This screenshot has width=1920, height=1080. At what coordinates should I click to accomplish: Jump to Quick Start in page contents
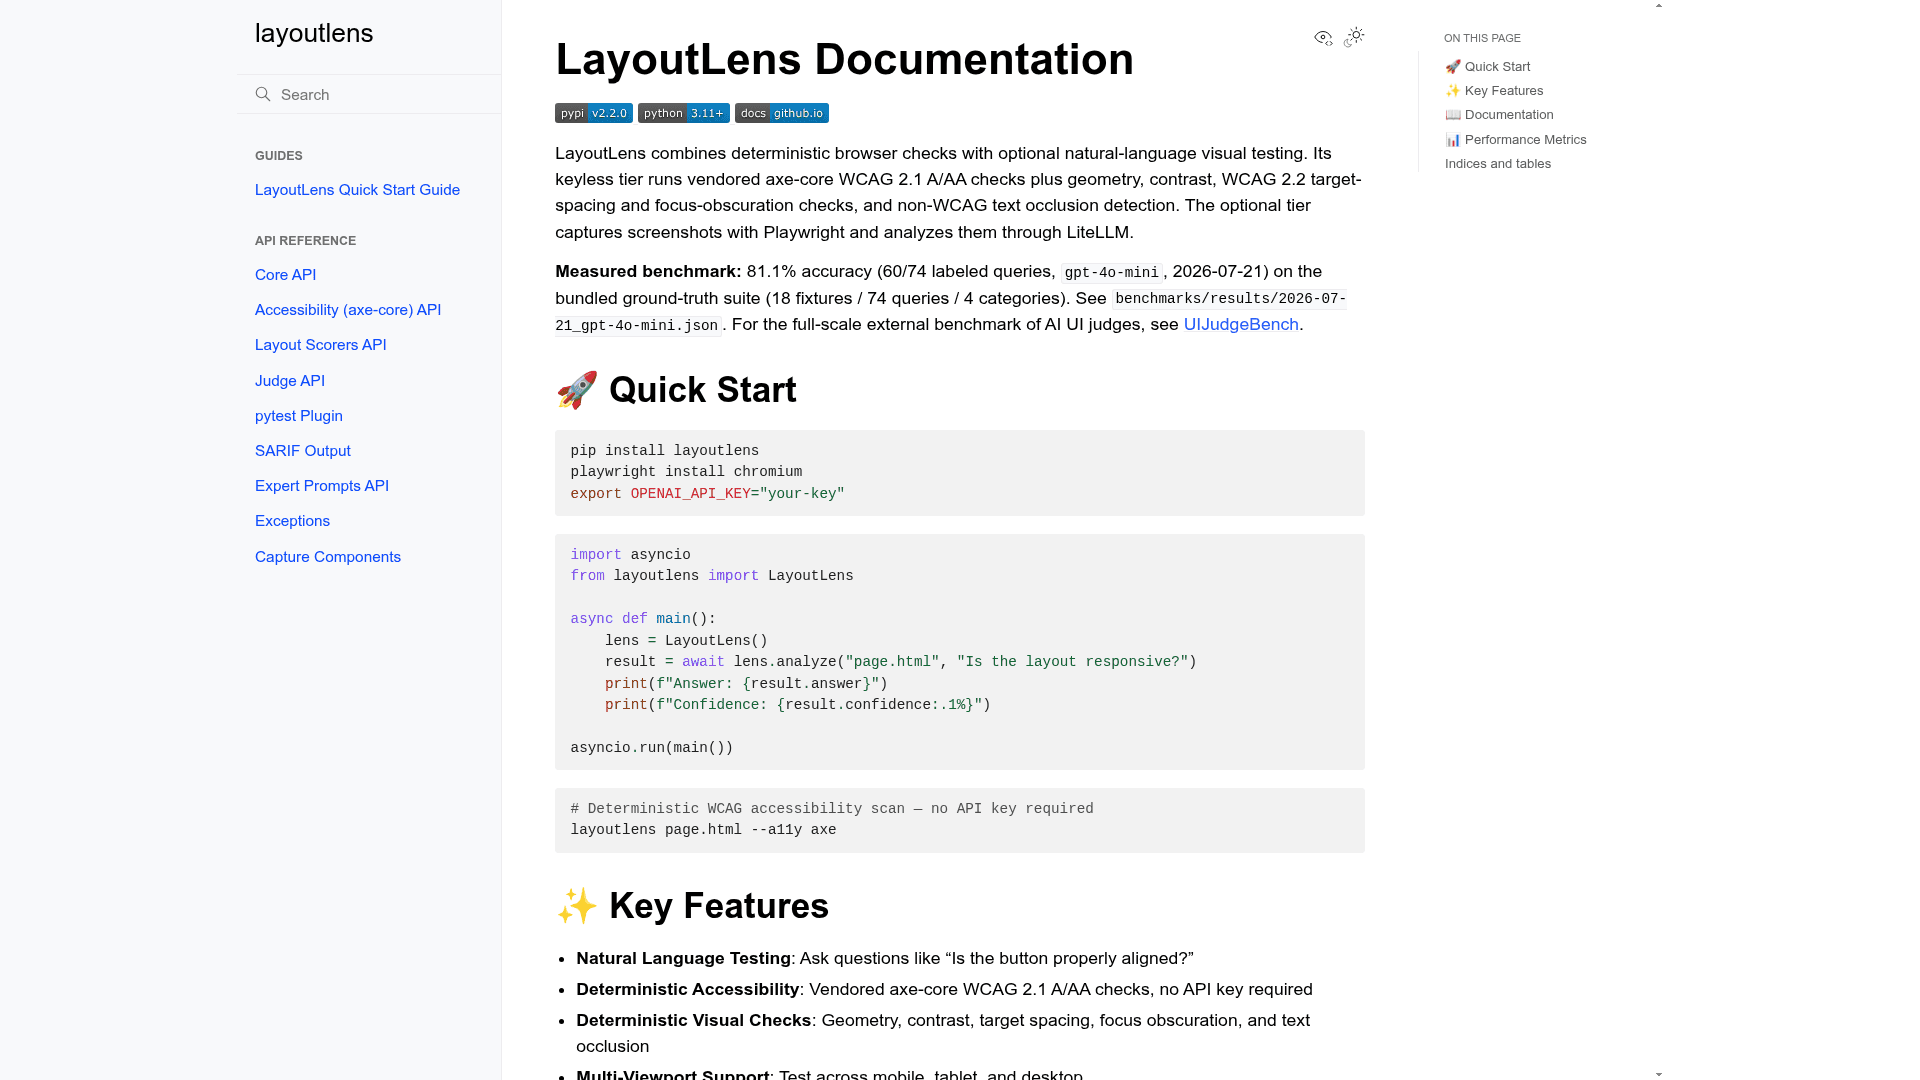(x=1488, y=67)
